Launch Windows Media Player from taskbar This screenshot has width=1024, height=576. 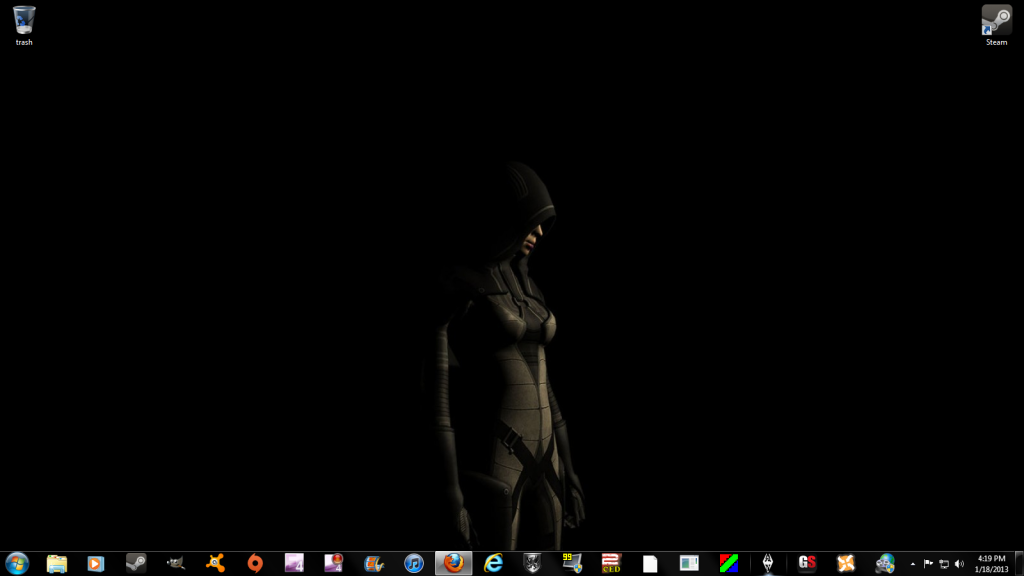tap(96, 563)
